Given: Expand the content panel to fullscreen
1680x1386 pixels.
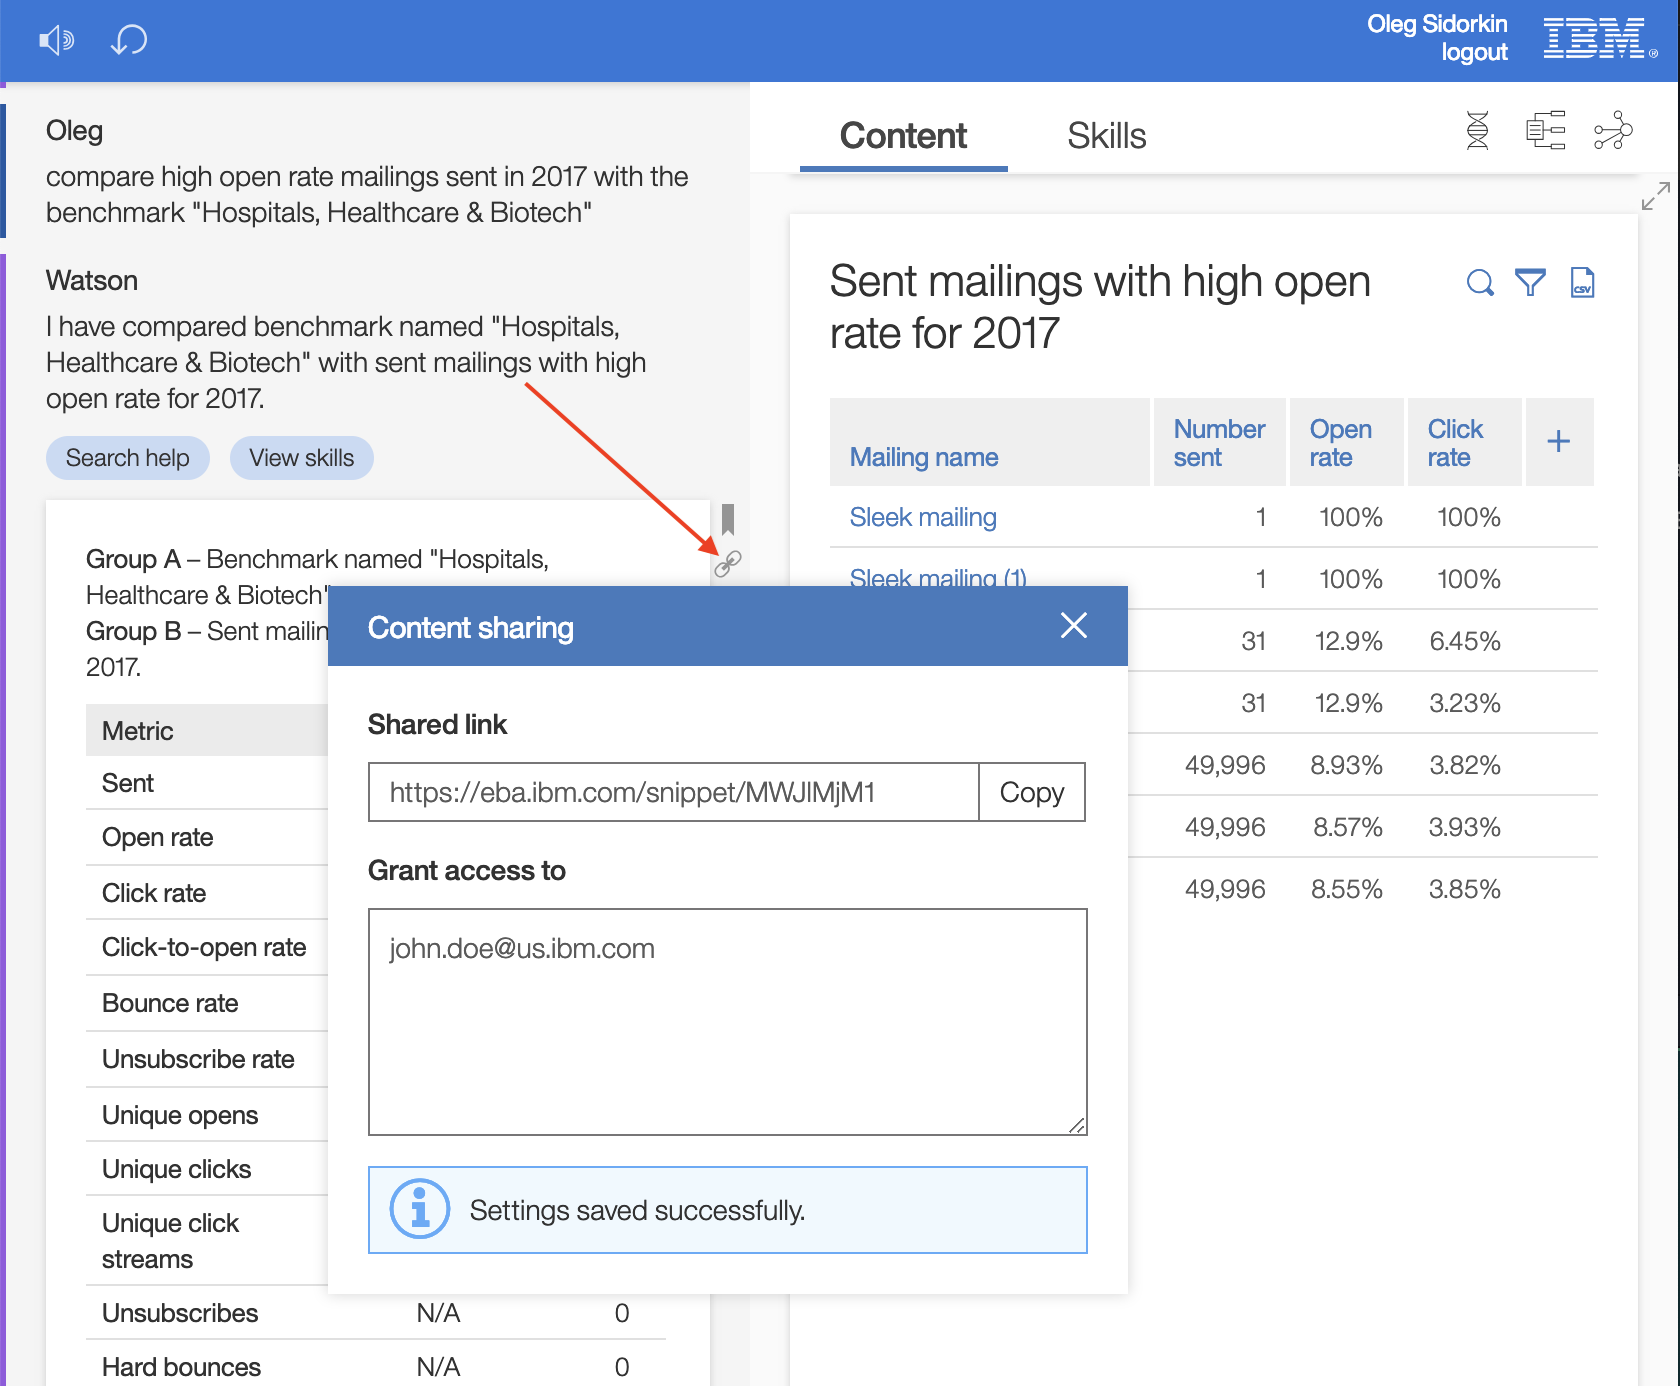Looking at the screenshot, I should [x=1656, y=196].
